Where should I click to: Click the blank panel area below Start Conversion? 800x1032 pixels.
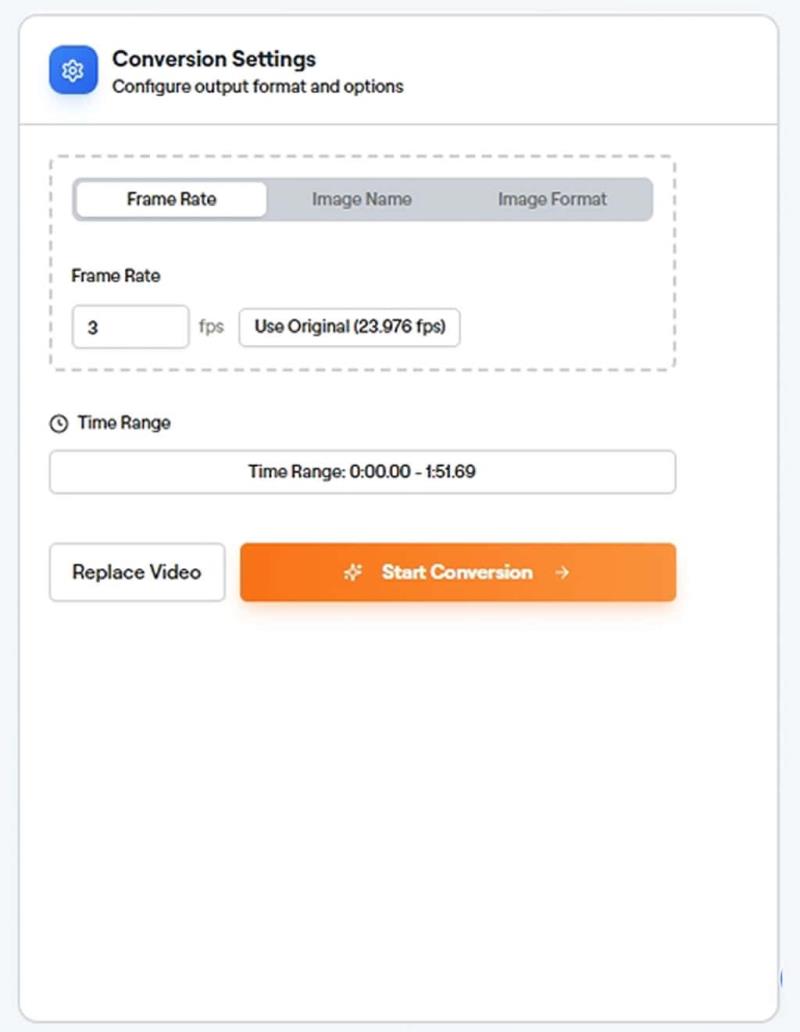tap(400, 800)
